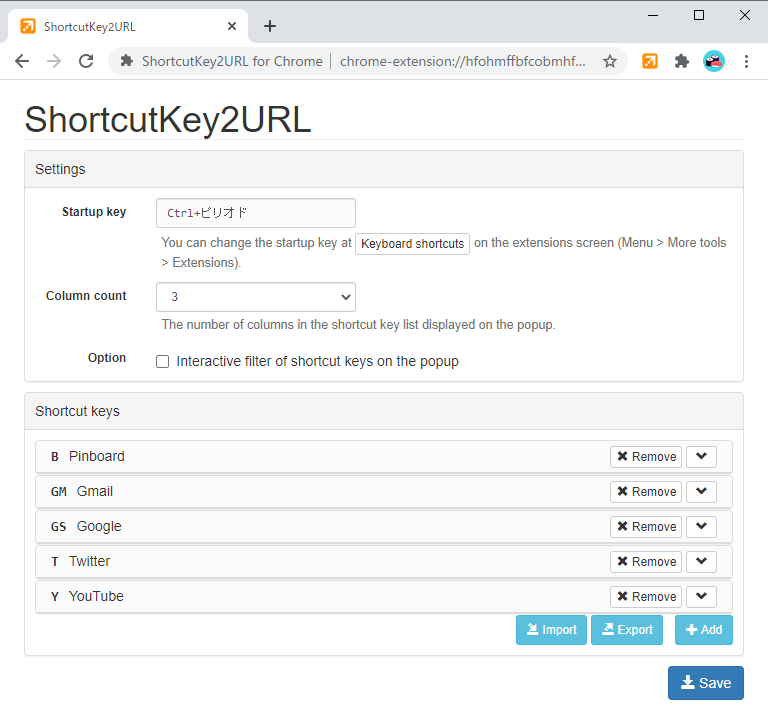The height and width of the screenshot is (716, 768).
Task: Remove the Google shortcut
Action: 646,526
